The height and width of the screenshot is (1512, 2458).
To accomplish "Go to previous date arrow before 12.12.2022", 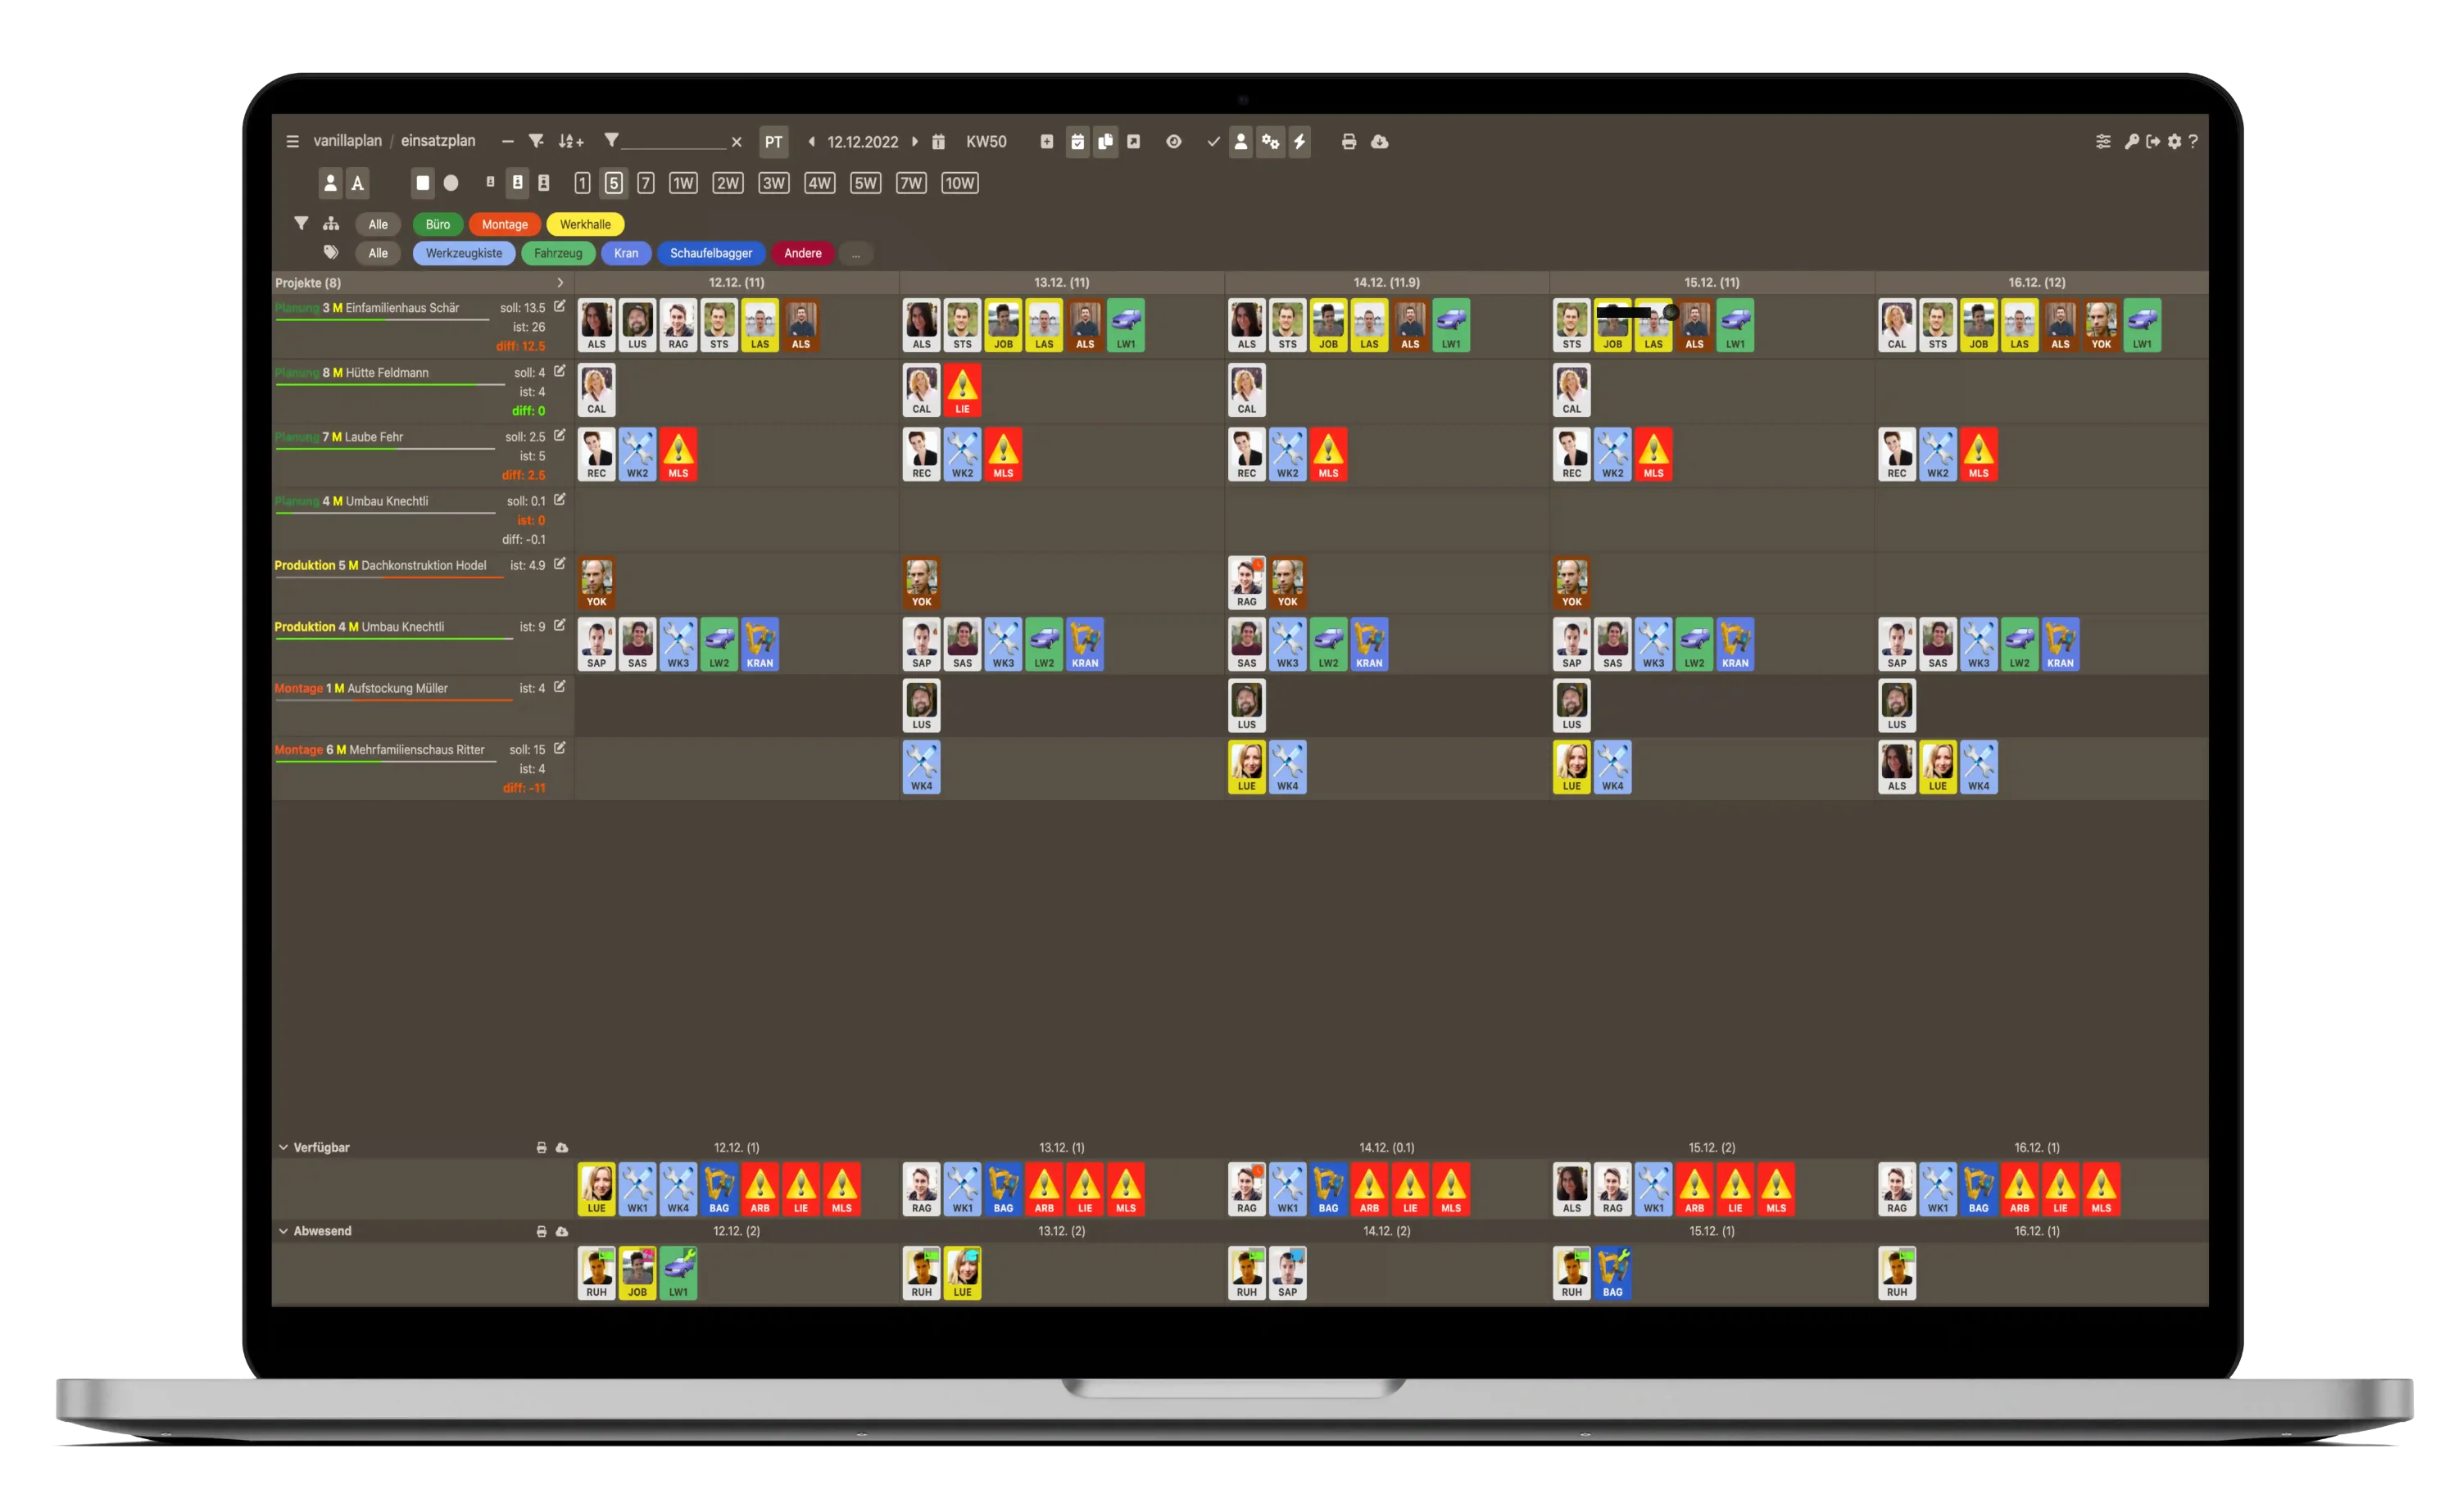I will [811, 142].
